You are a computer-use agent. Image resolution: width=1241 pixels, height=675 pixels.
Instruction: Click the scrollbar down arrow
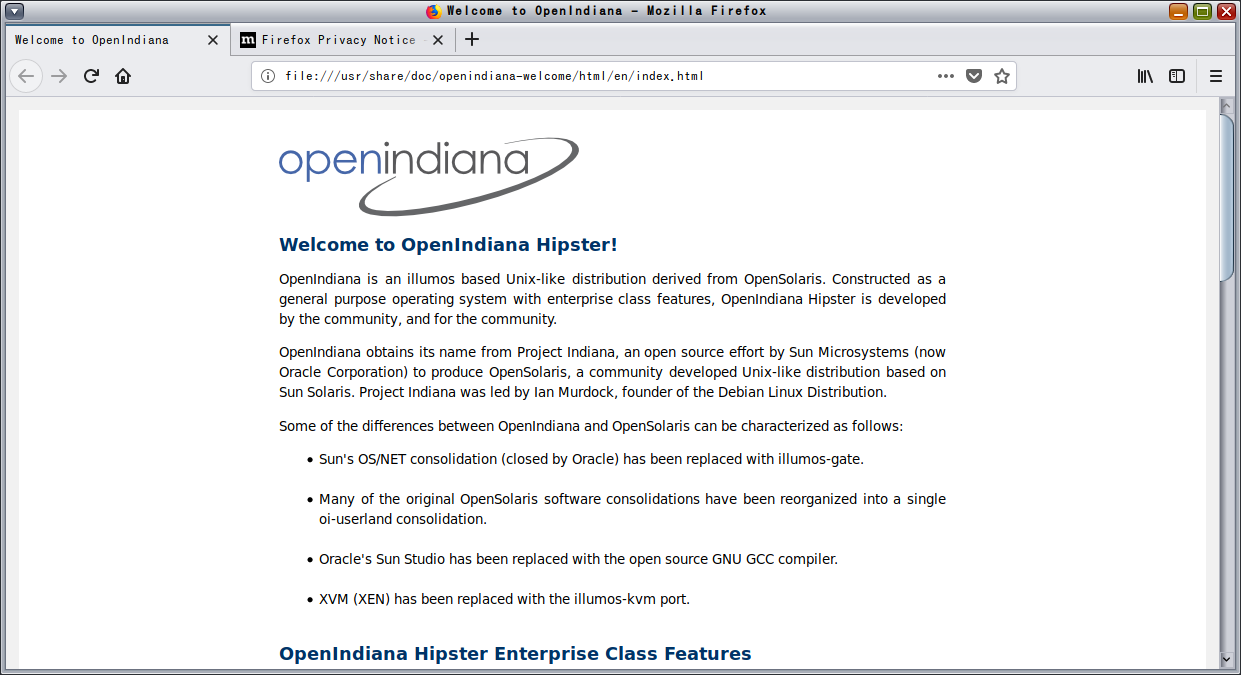click(1226, 659)
